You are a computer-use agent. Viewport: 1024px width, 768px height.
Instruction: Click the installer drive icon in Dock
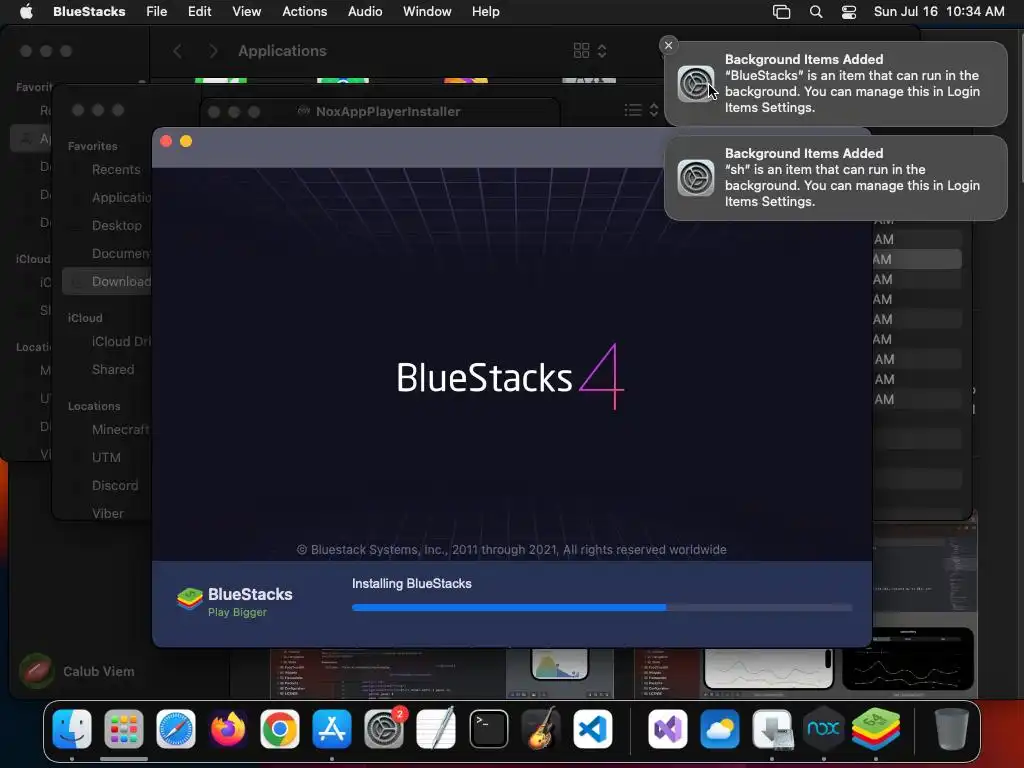(x=772, y=729)
